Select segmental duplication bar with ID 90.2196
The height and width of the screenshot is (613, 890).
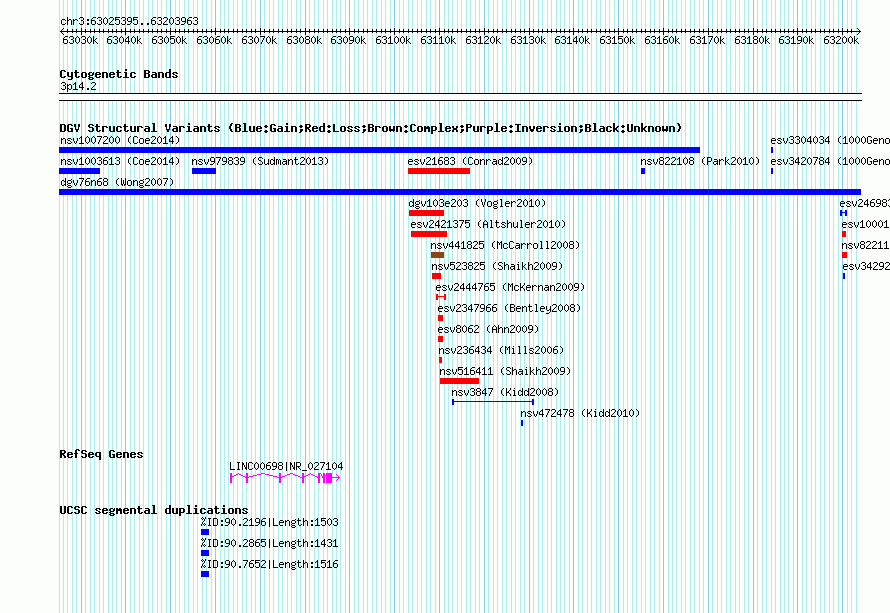(x=205, y=532)
